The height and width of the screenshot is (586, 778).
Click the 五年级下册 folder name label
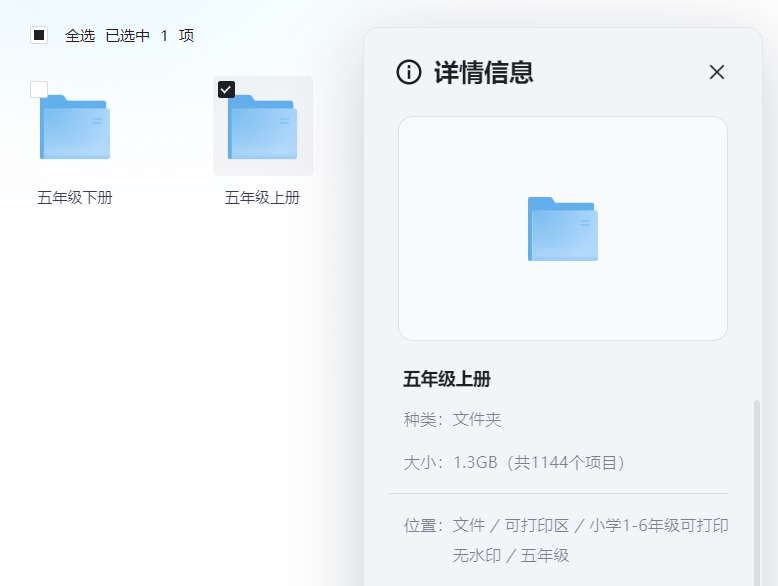[x=75, y=197]
